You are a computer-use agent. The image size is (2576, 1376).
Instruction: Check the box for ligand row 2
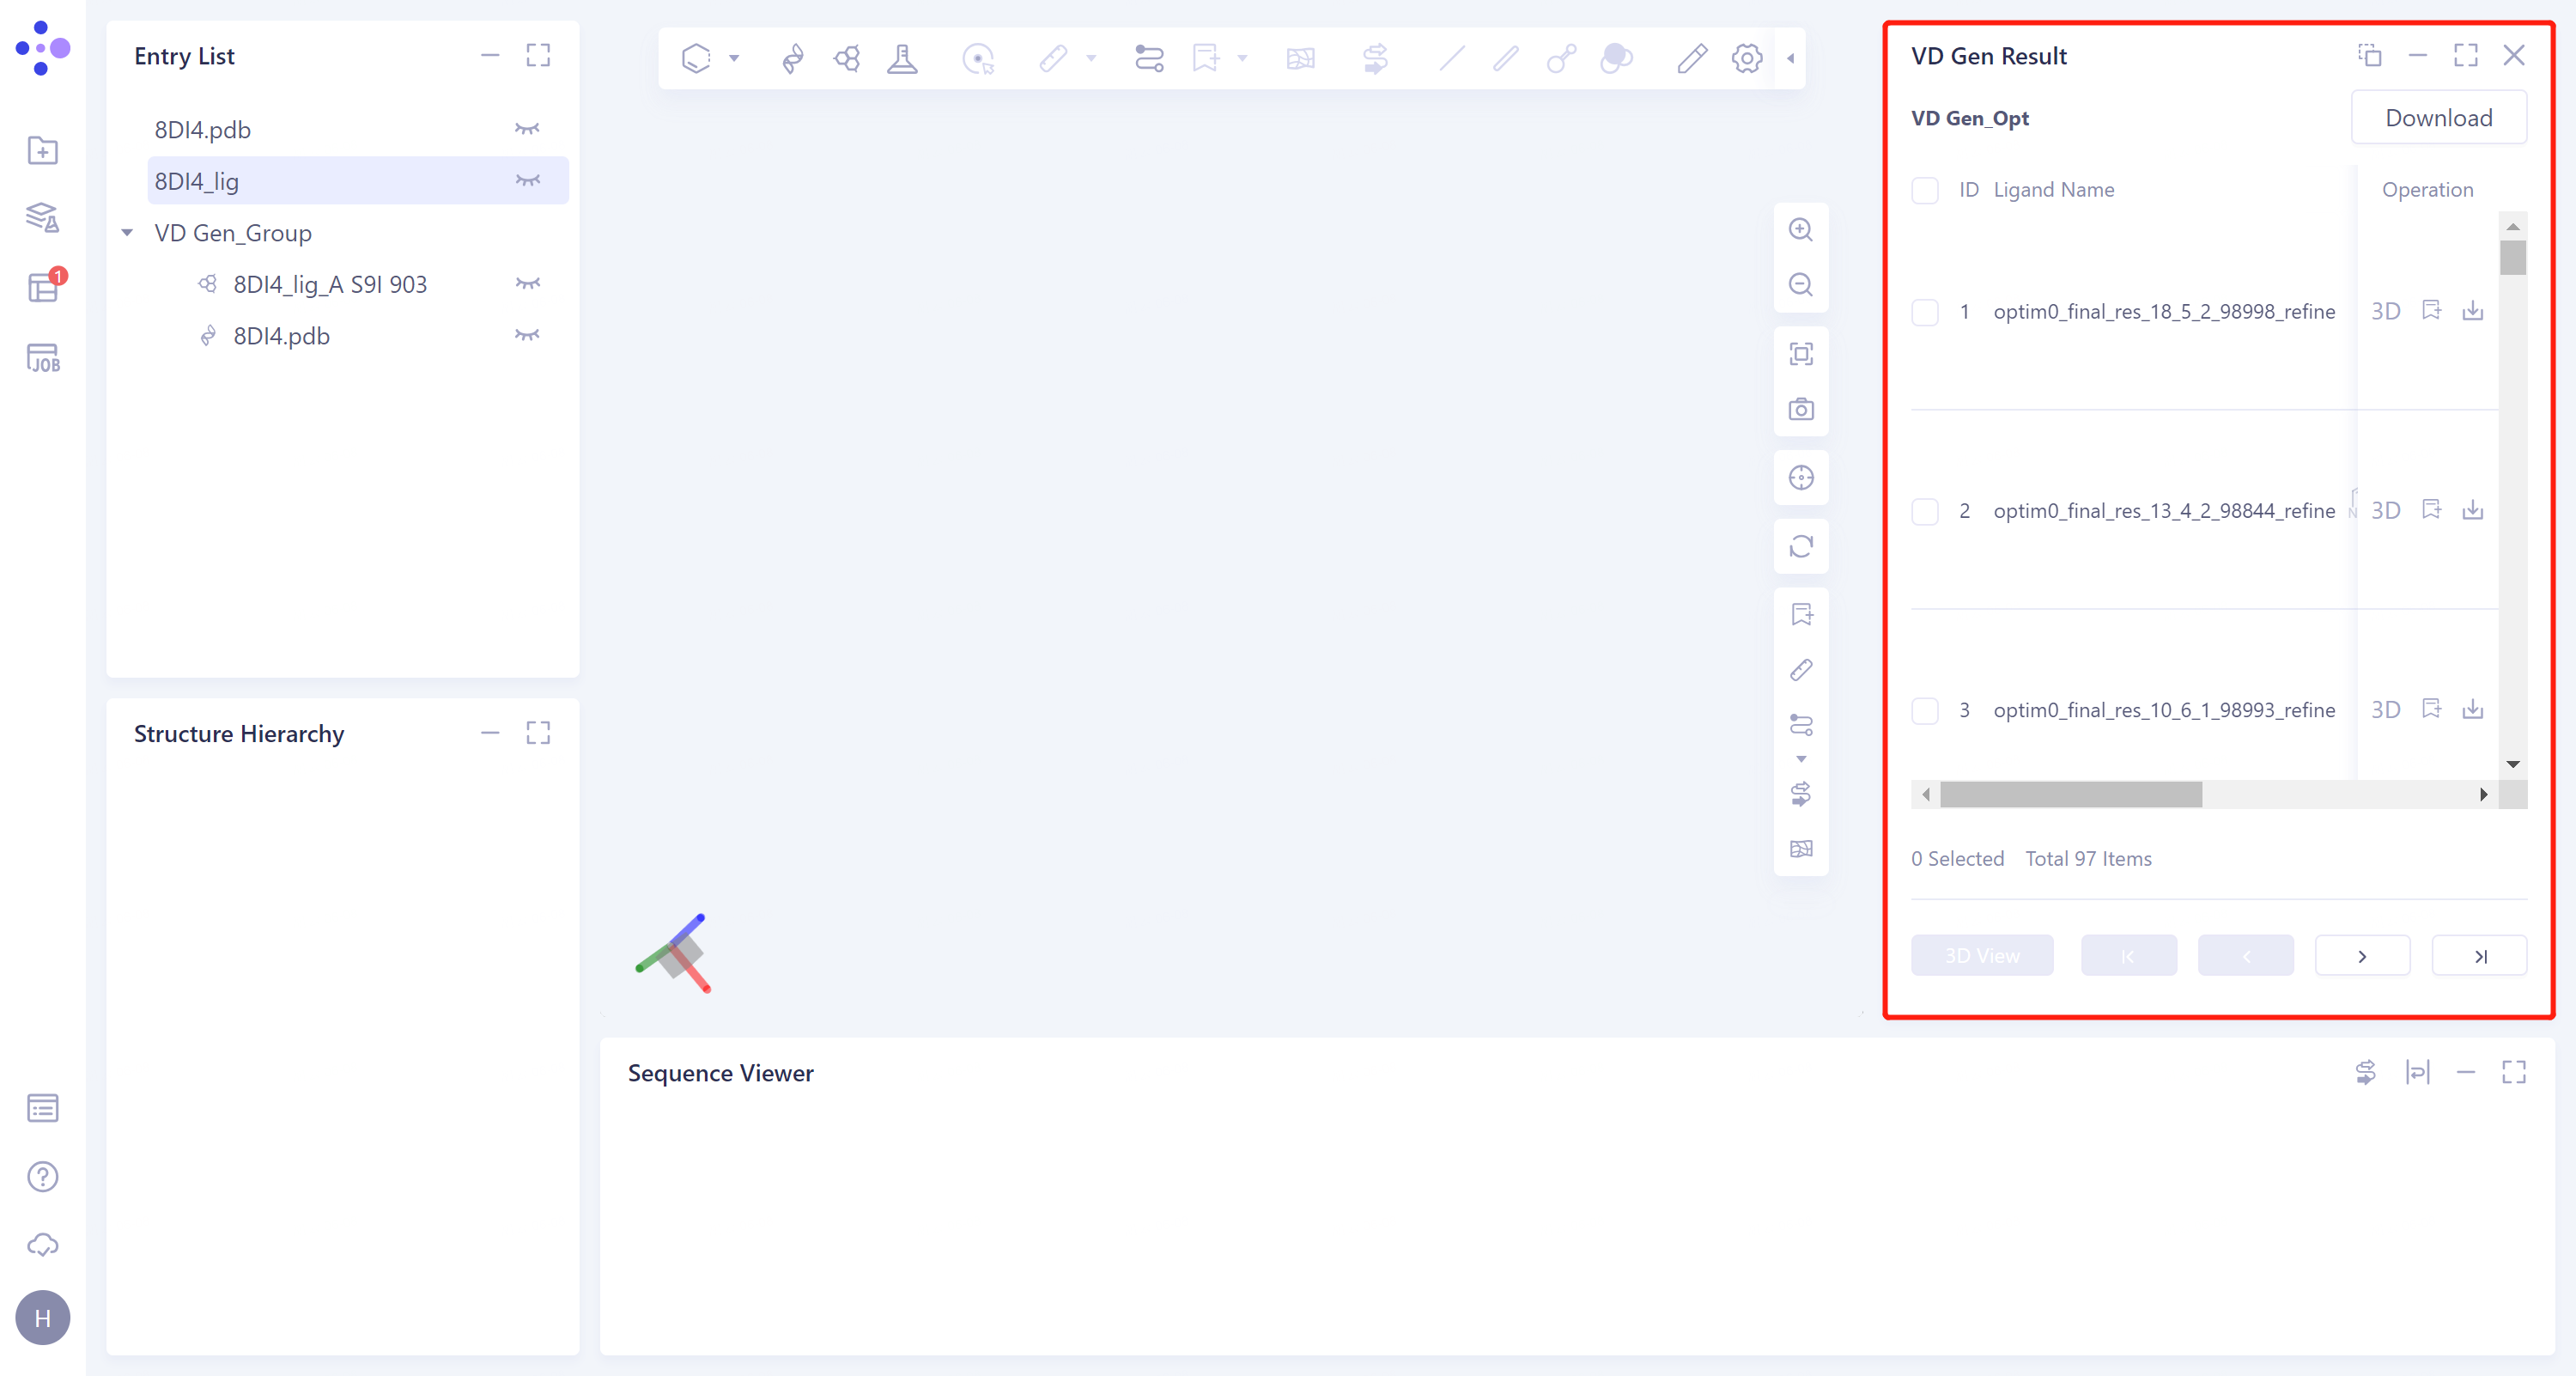click(x=1924, y=511)
